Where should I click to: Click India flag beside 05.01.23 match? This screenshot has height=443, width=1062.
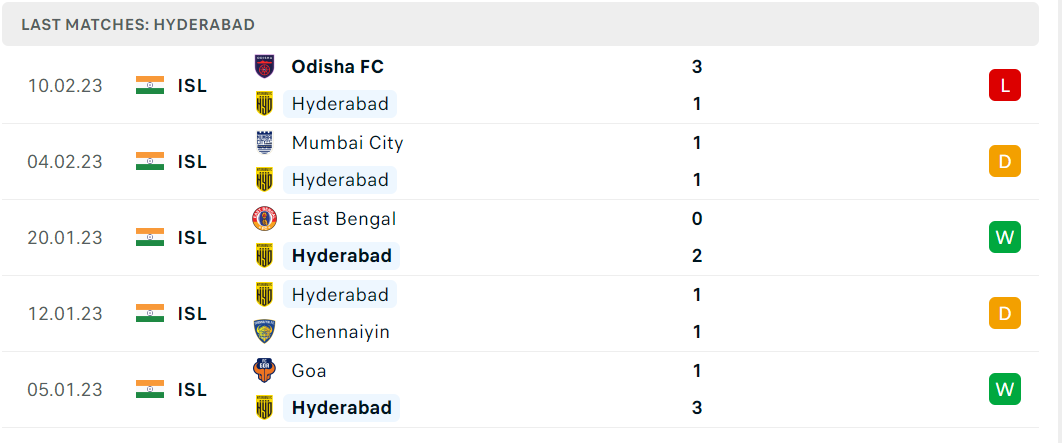150,389
